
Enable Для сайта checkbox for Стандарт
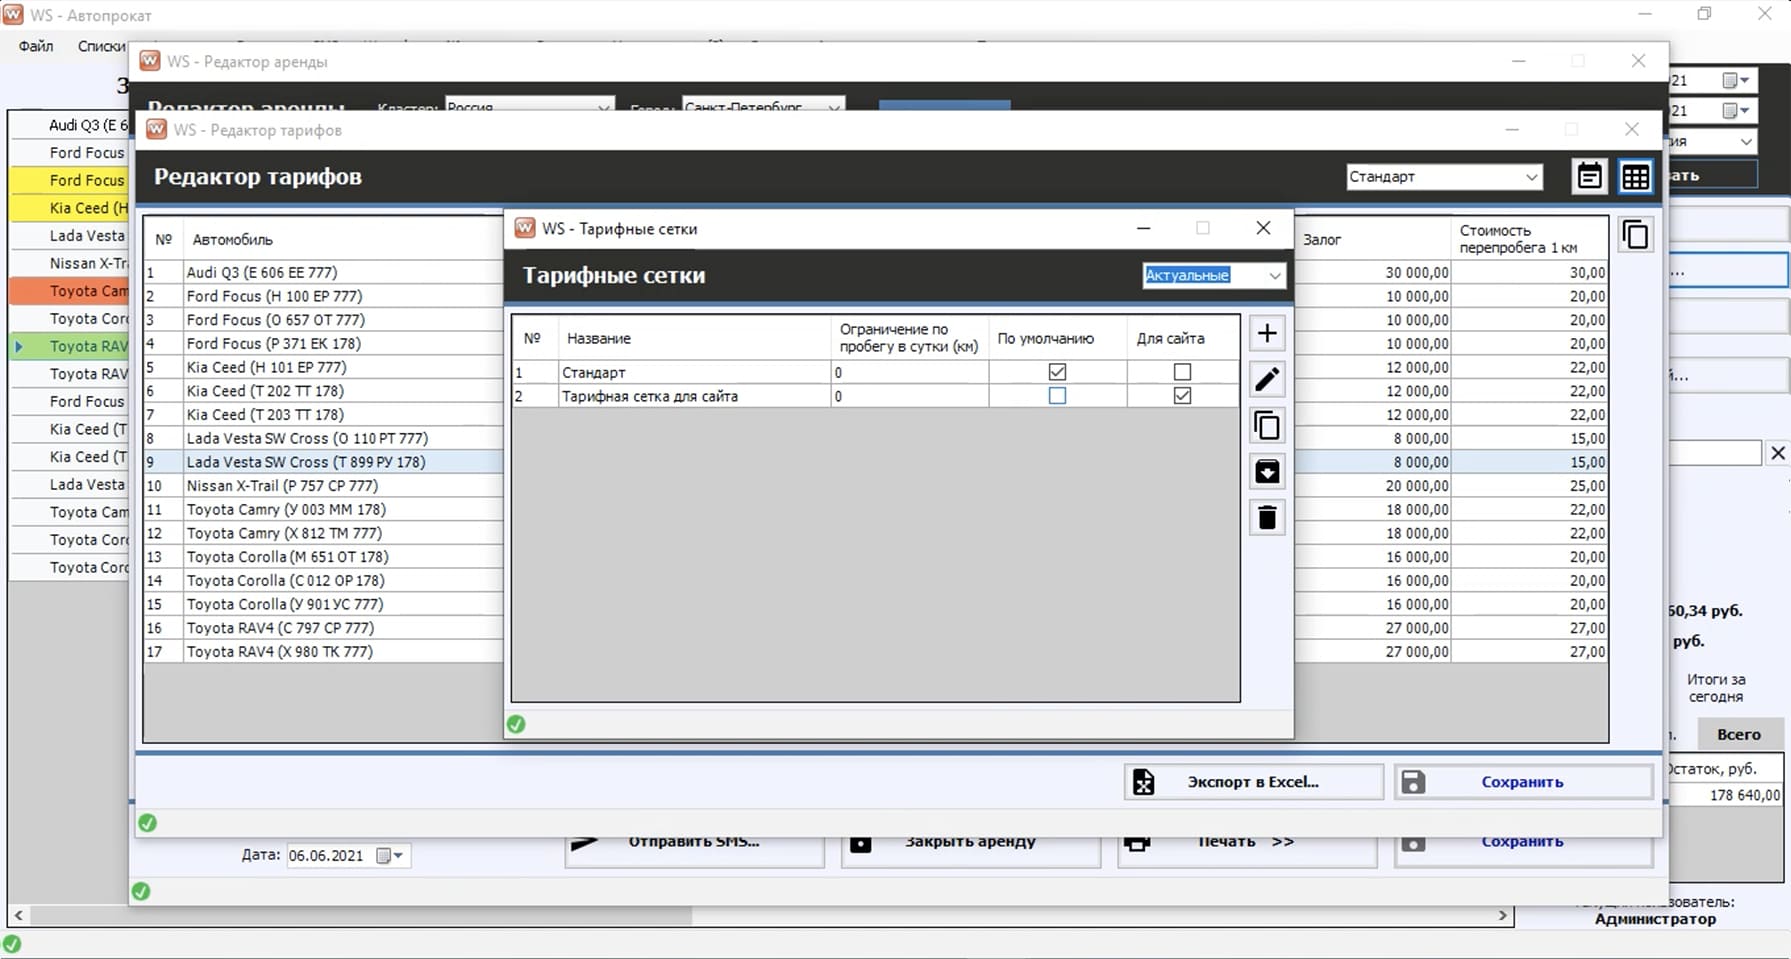[1182, 372]
